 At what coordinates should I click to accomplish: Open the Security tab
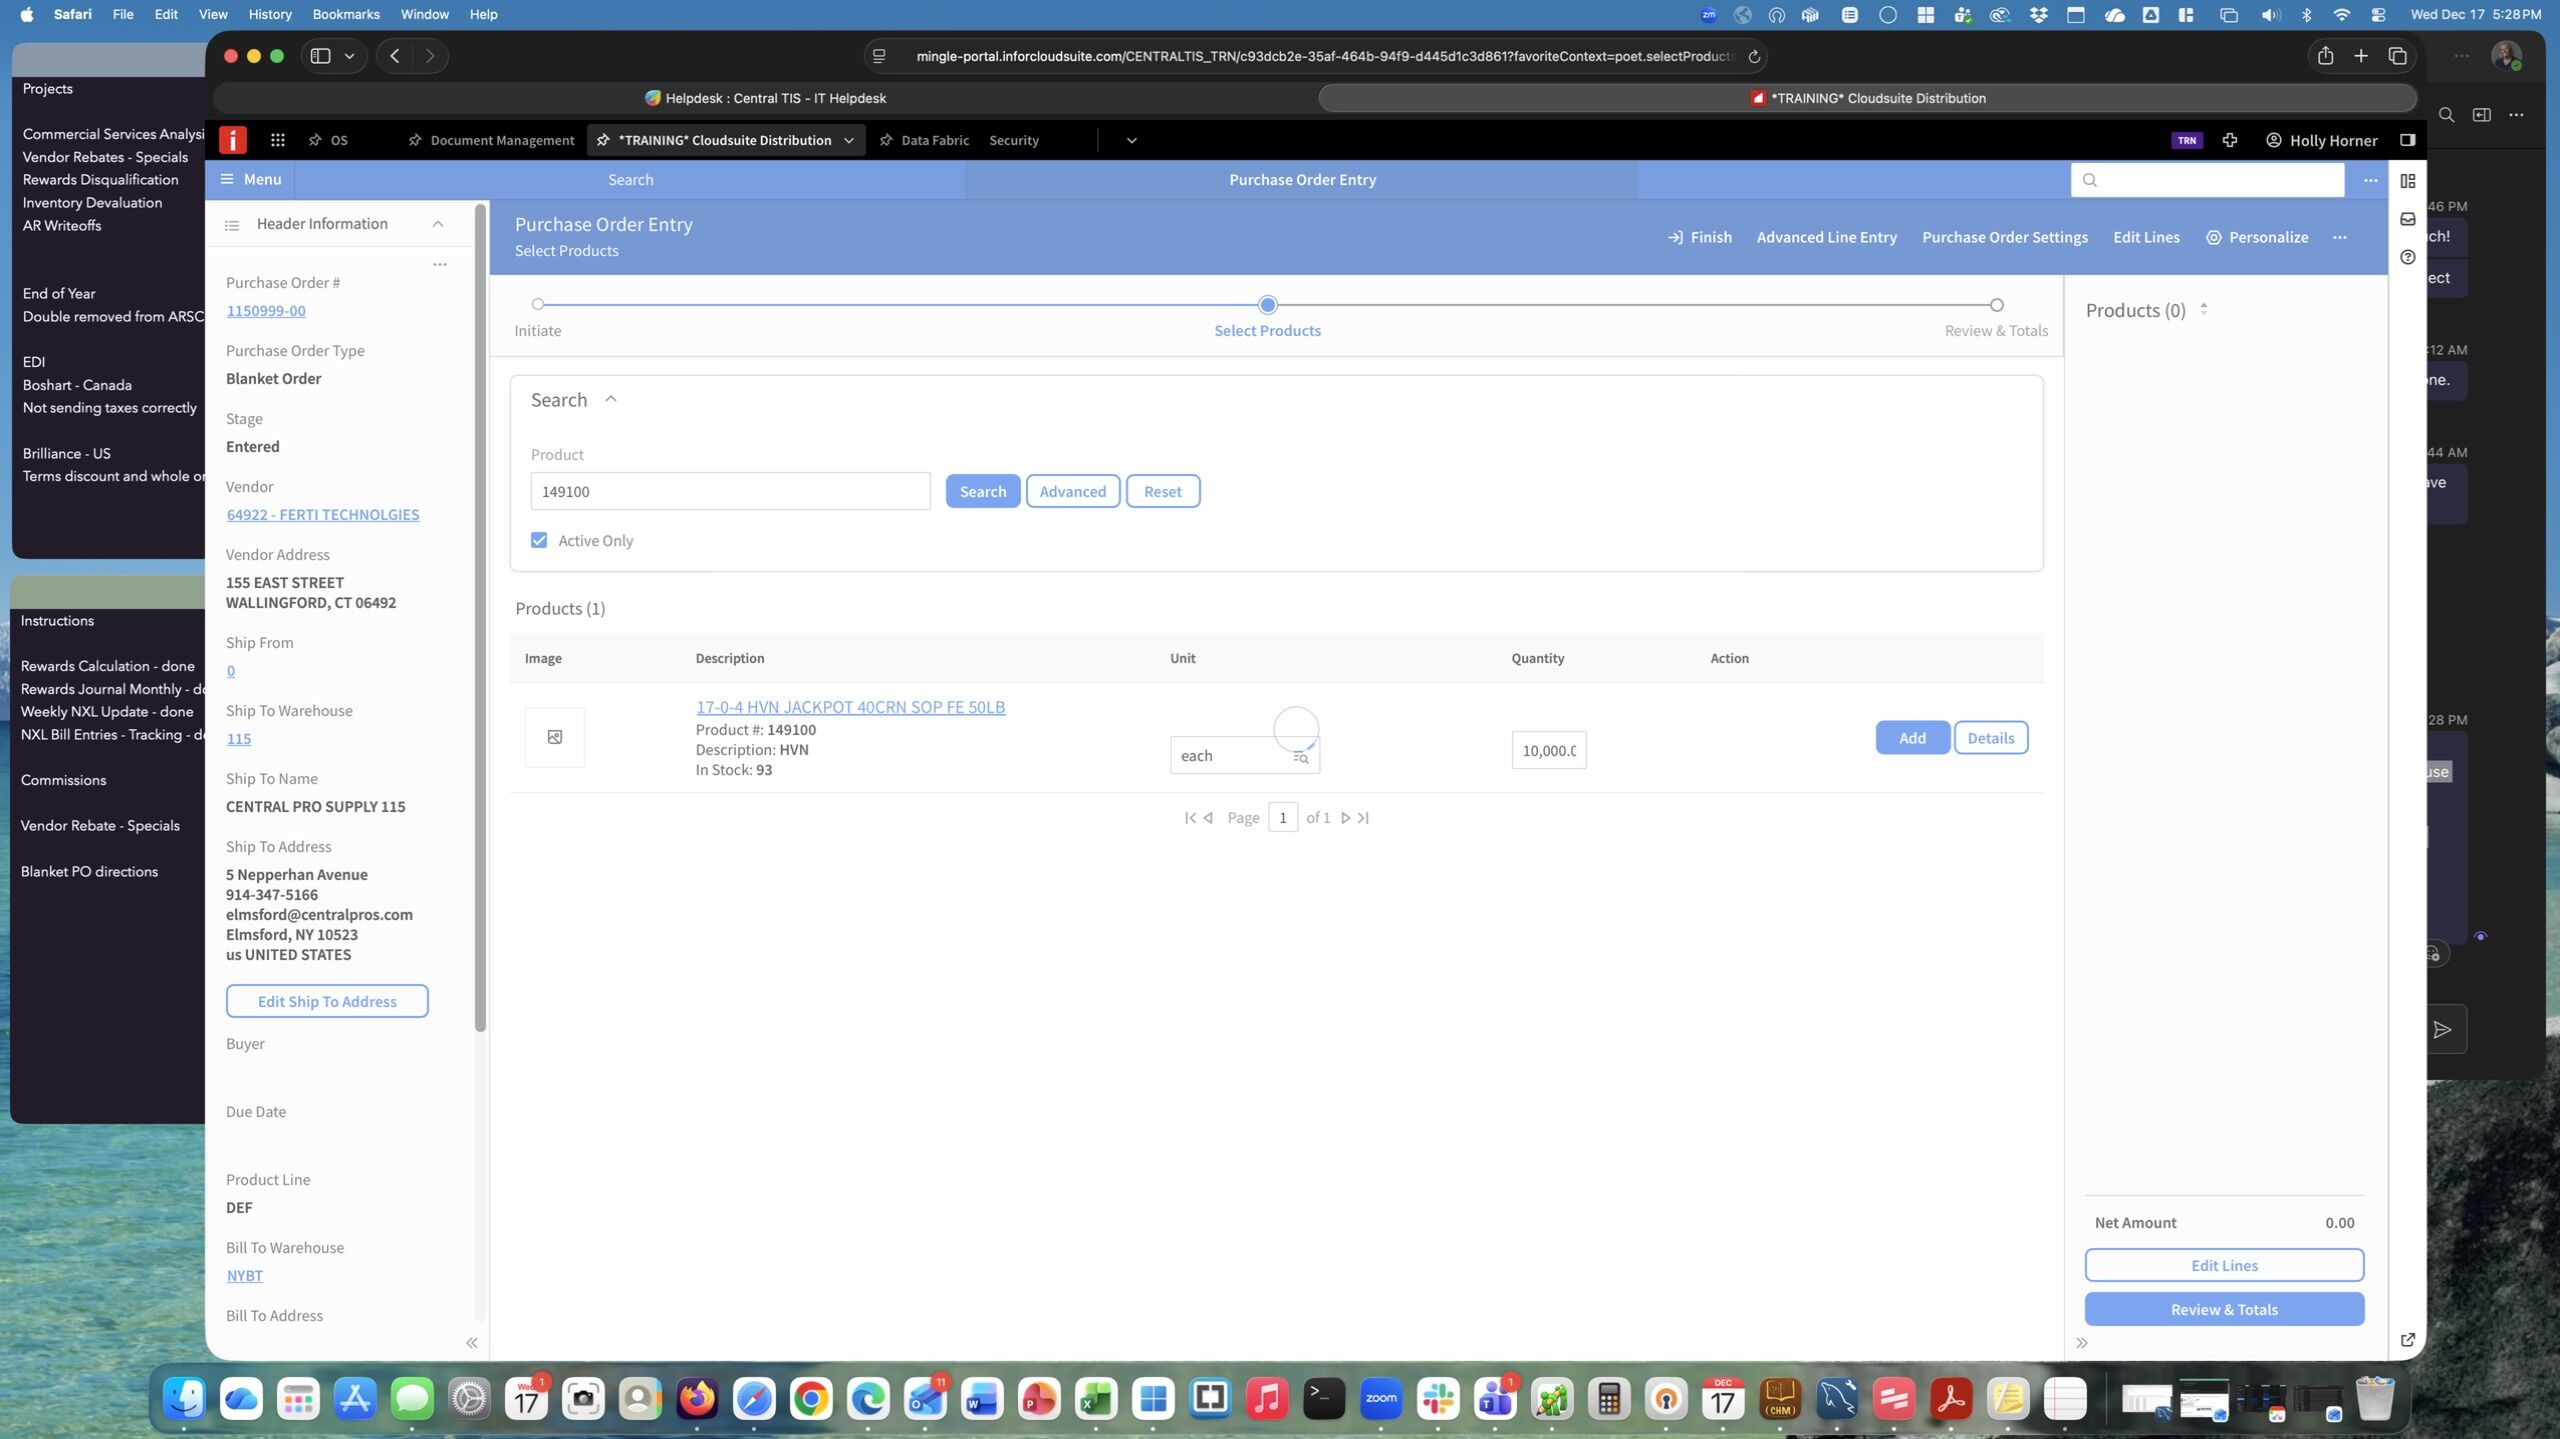click(1014, 140)
